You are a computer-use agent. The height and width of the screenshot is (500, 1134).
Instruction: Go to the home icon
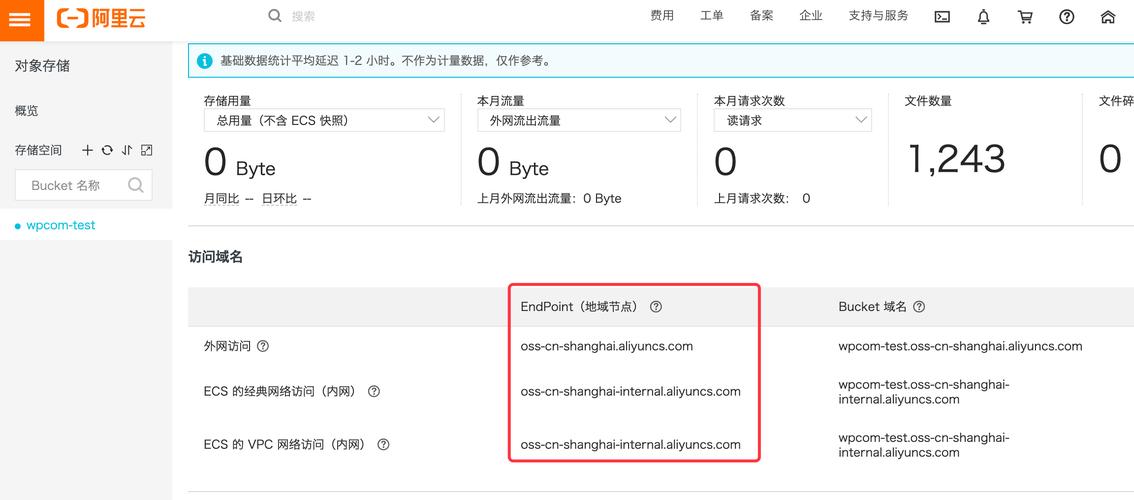[x=1108, y=17]
